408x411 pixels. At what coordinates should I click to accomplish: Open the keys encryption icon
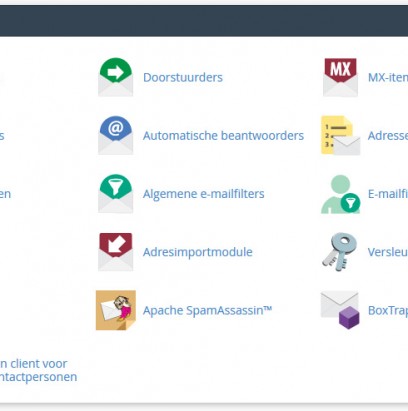340,252
